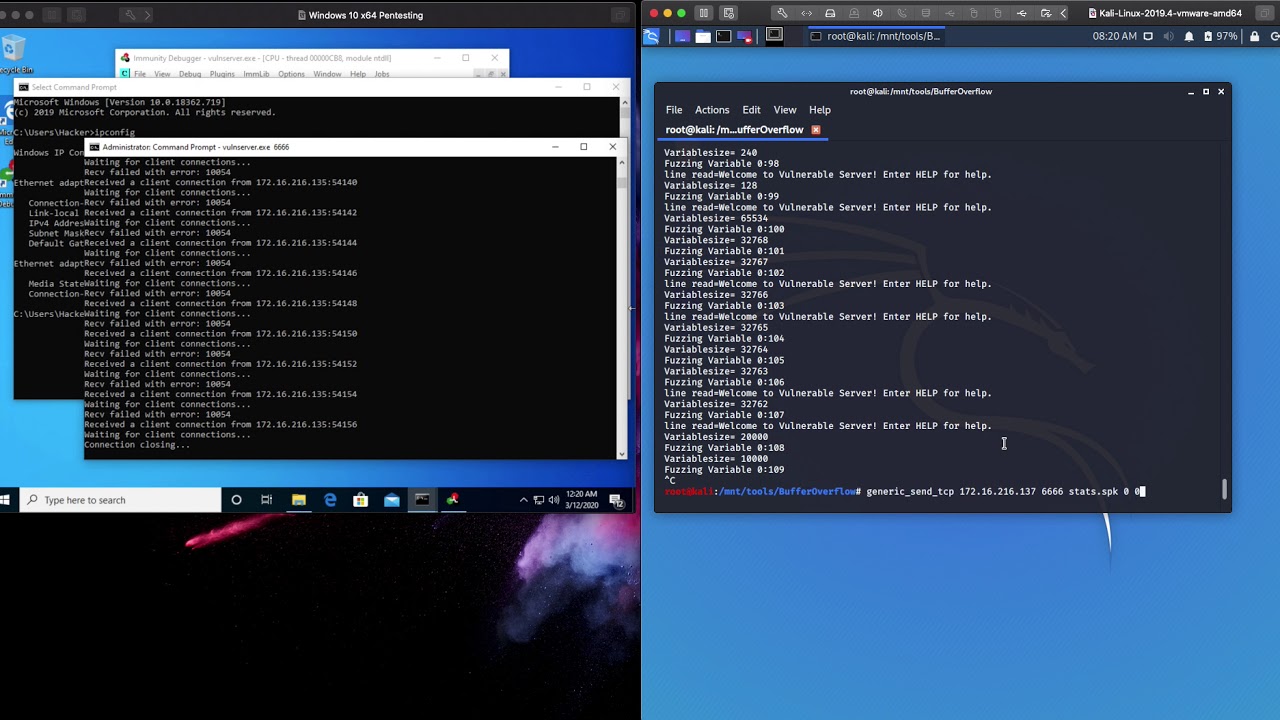Viewport: 1280px width, 720px height.
Task: Collapse VMware device toolbar chevron
Action: (1064, 13)
